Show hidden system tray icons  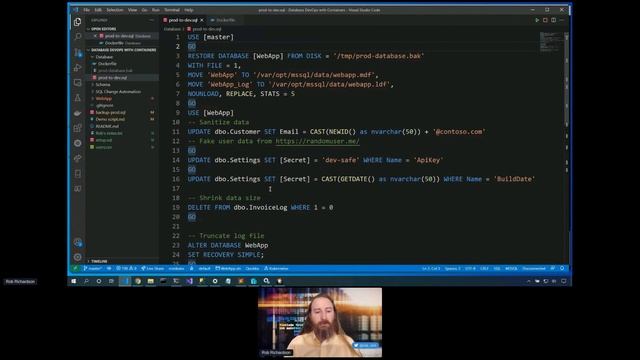pos(529,281)
